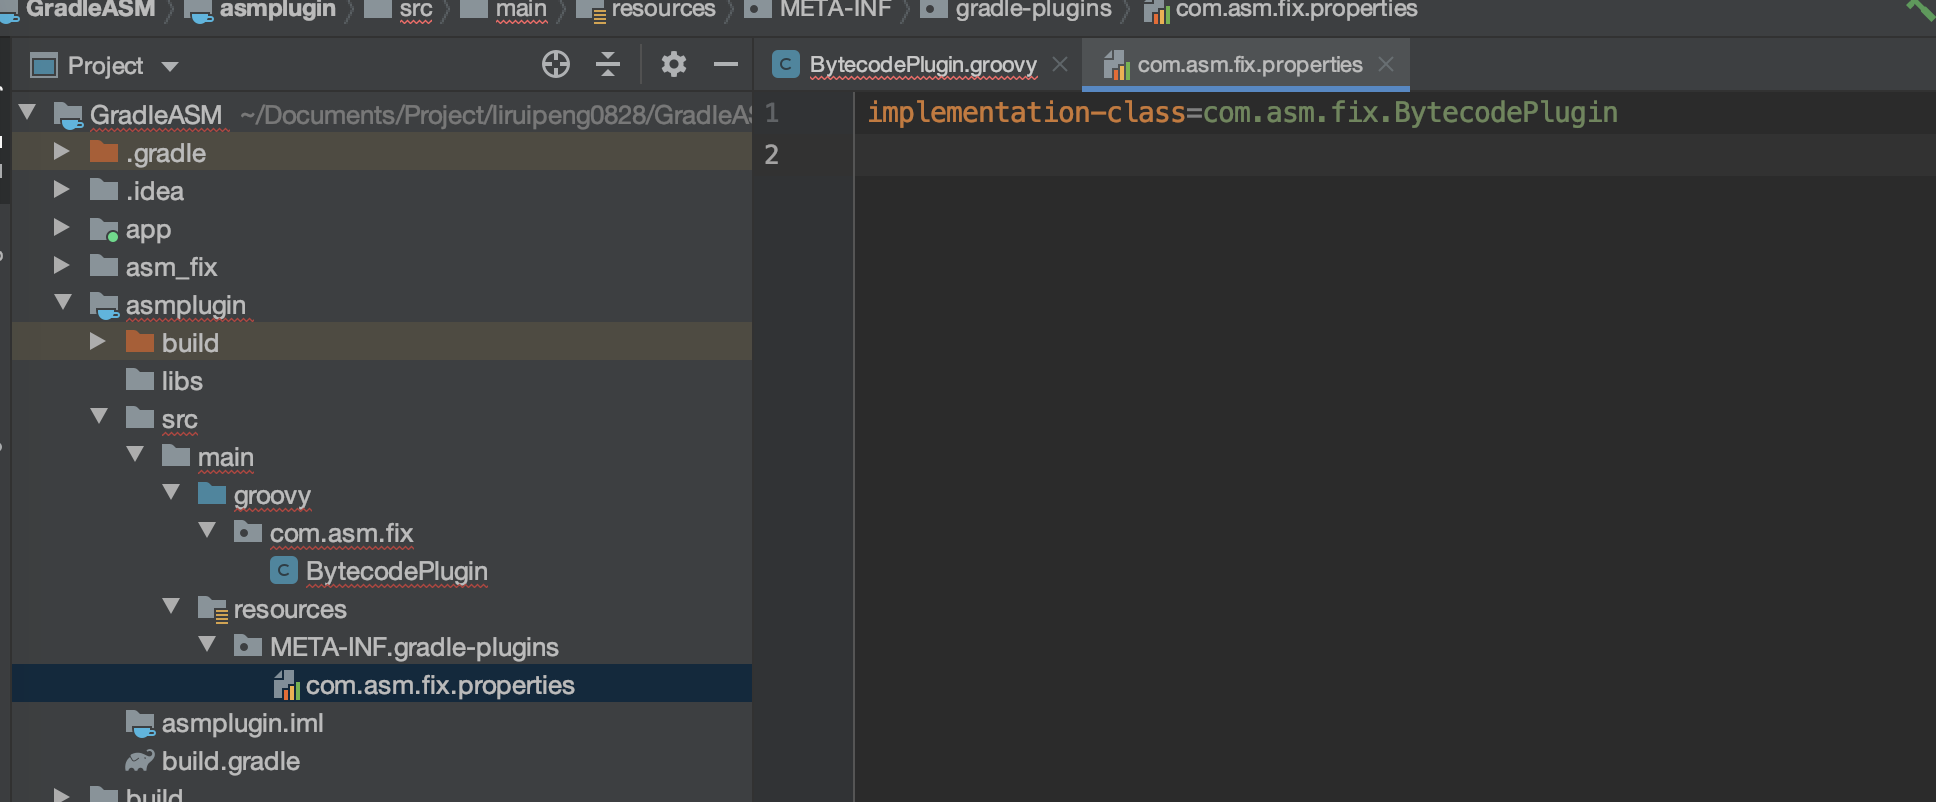Click the Collapse All icon in Project panel
The width and height of the screenshot is (1936, 802).
coord(608,65)
